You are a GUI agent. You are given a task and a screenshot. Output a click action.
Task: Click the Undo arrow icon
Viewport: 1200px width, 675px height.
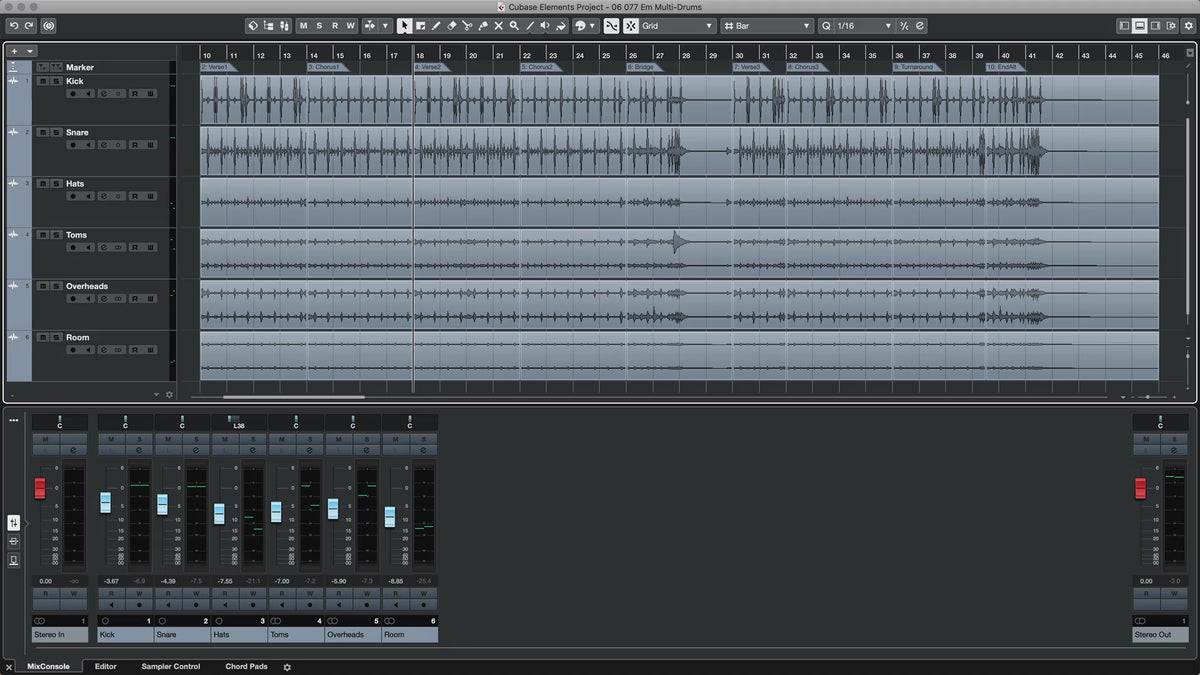click(14, 26)
